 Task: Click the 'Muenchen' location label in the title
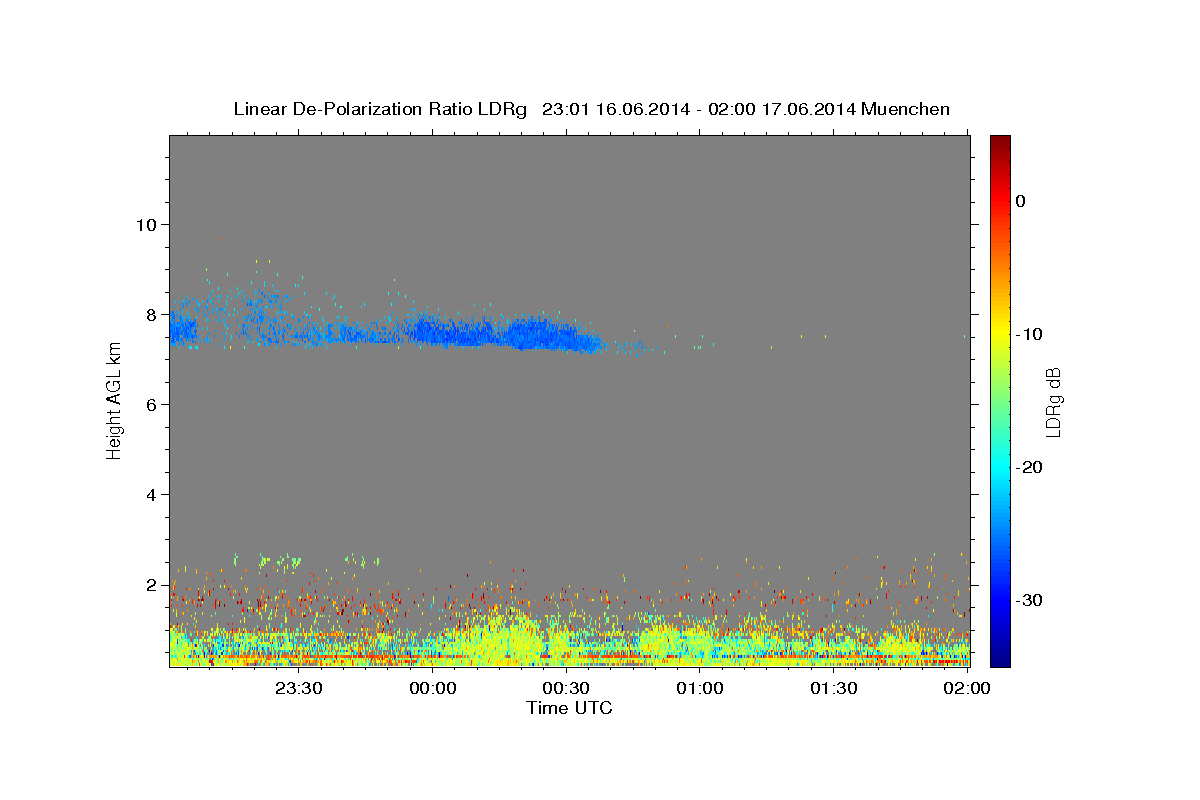[x=906, y=109]
